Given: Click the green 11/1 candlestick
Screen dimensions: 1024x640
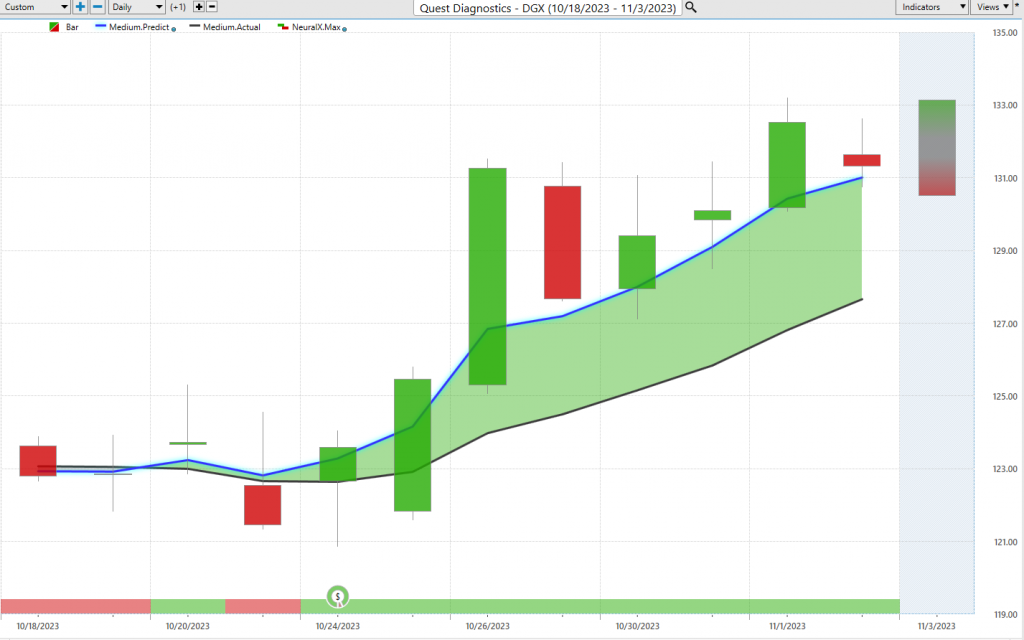Looking at the screenshot, I should 787,165.
